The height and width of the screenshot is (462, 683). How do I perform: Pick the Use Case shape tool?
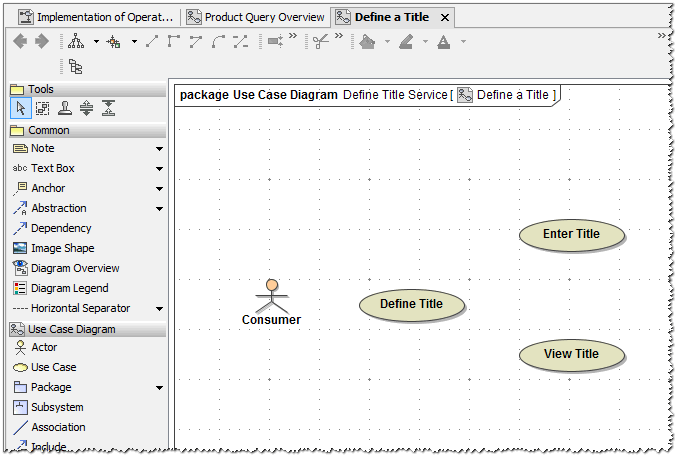(x=53, y=368)
